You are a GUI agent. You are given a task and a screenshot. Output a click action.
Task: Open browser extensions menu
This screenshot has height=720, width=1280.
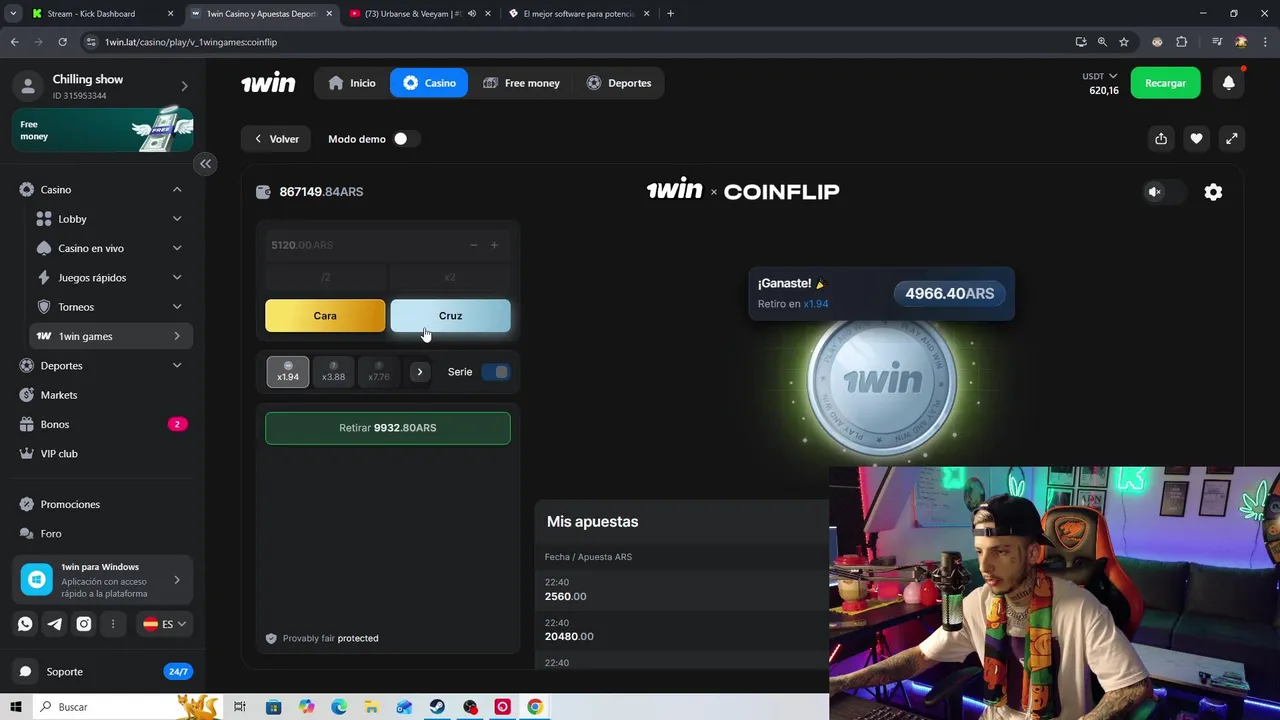[x=1182, y=42]
